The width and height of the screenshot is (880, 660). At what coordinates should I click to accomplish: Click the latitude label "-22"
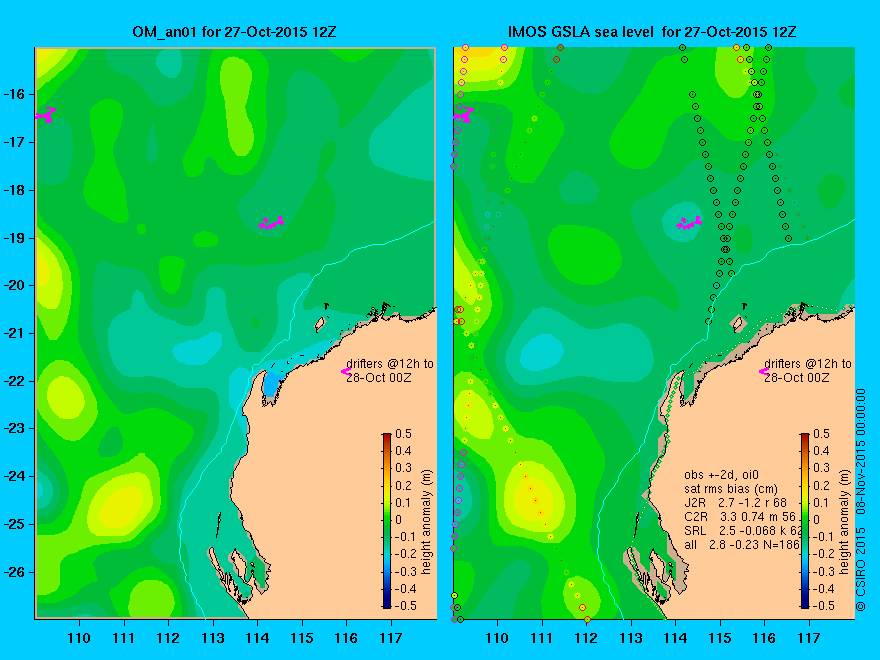tap(15, 381)
